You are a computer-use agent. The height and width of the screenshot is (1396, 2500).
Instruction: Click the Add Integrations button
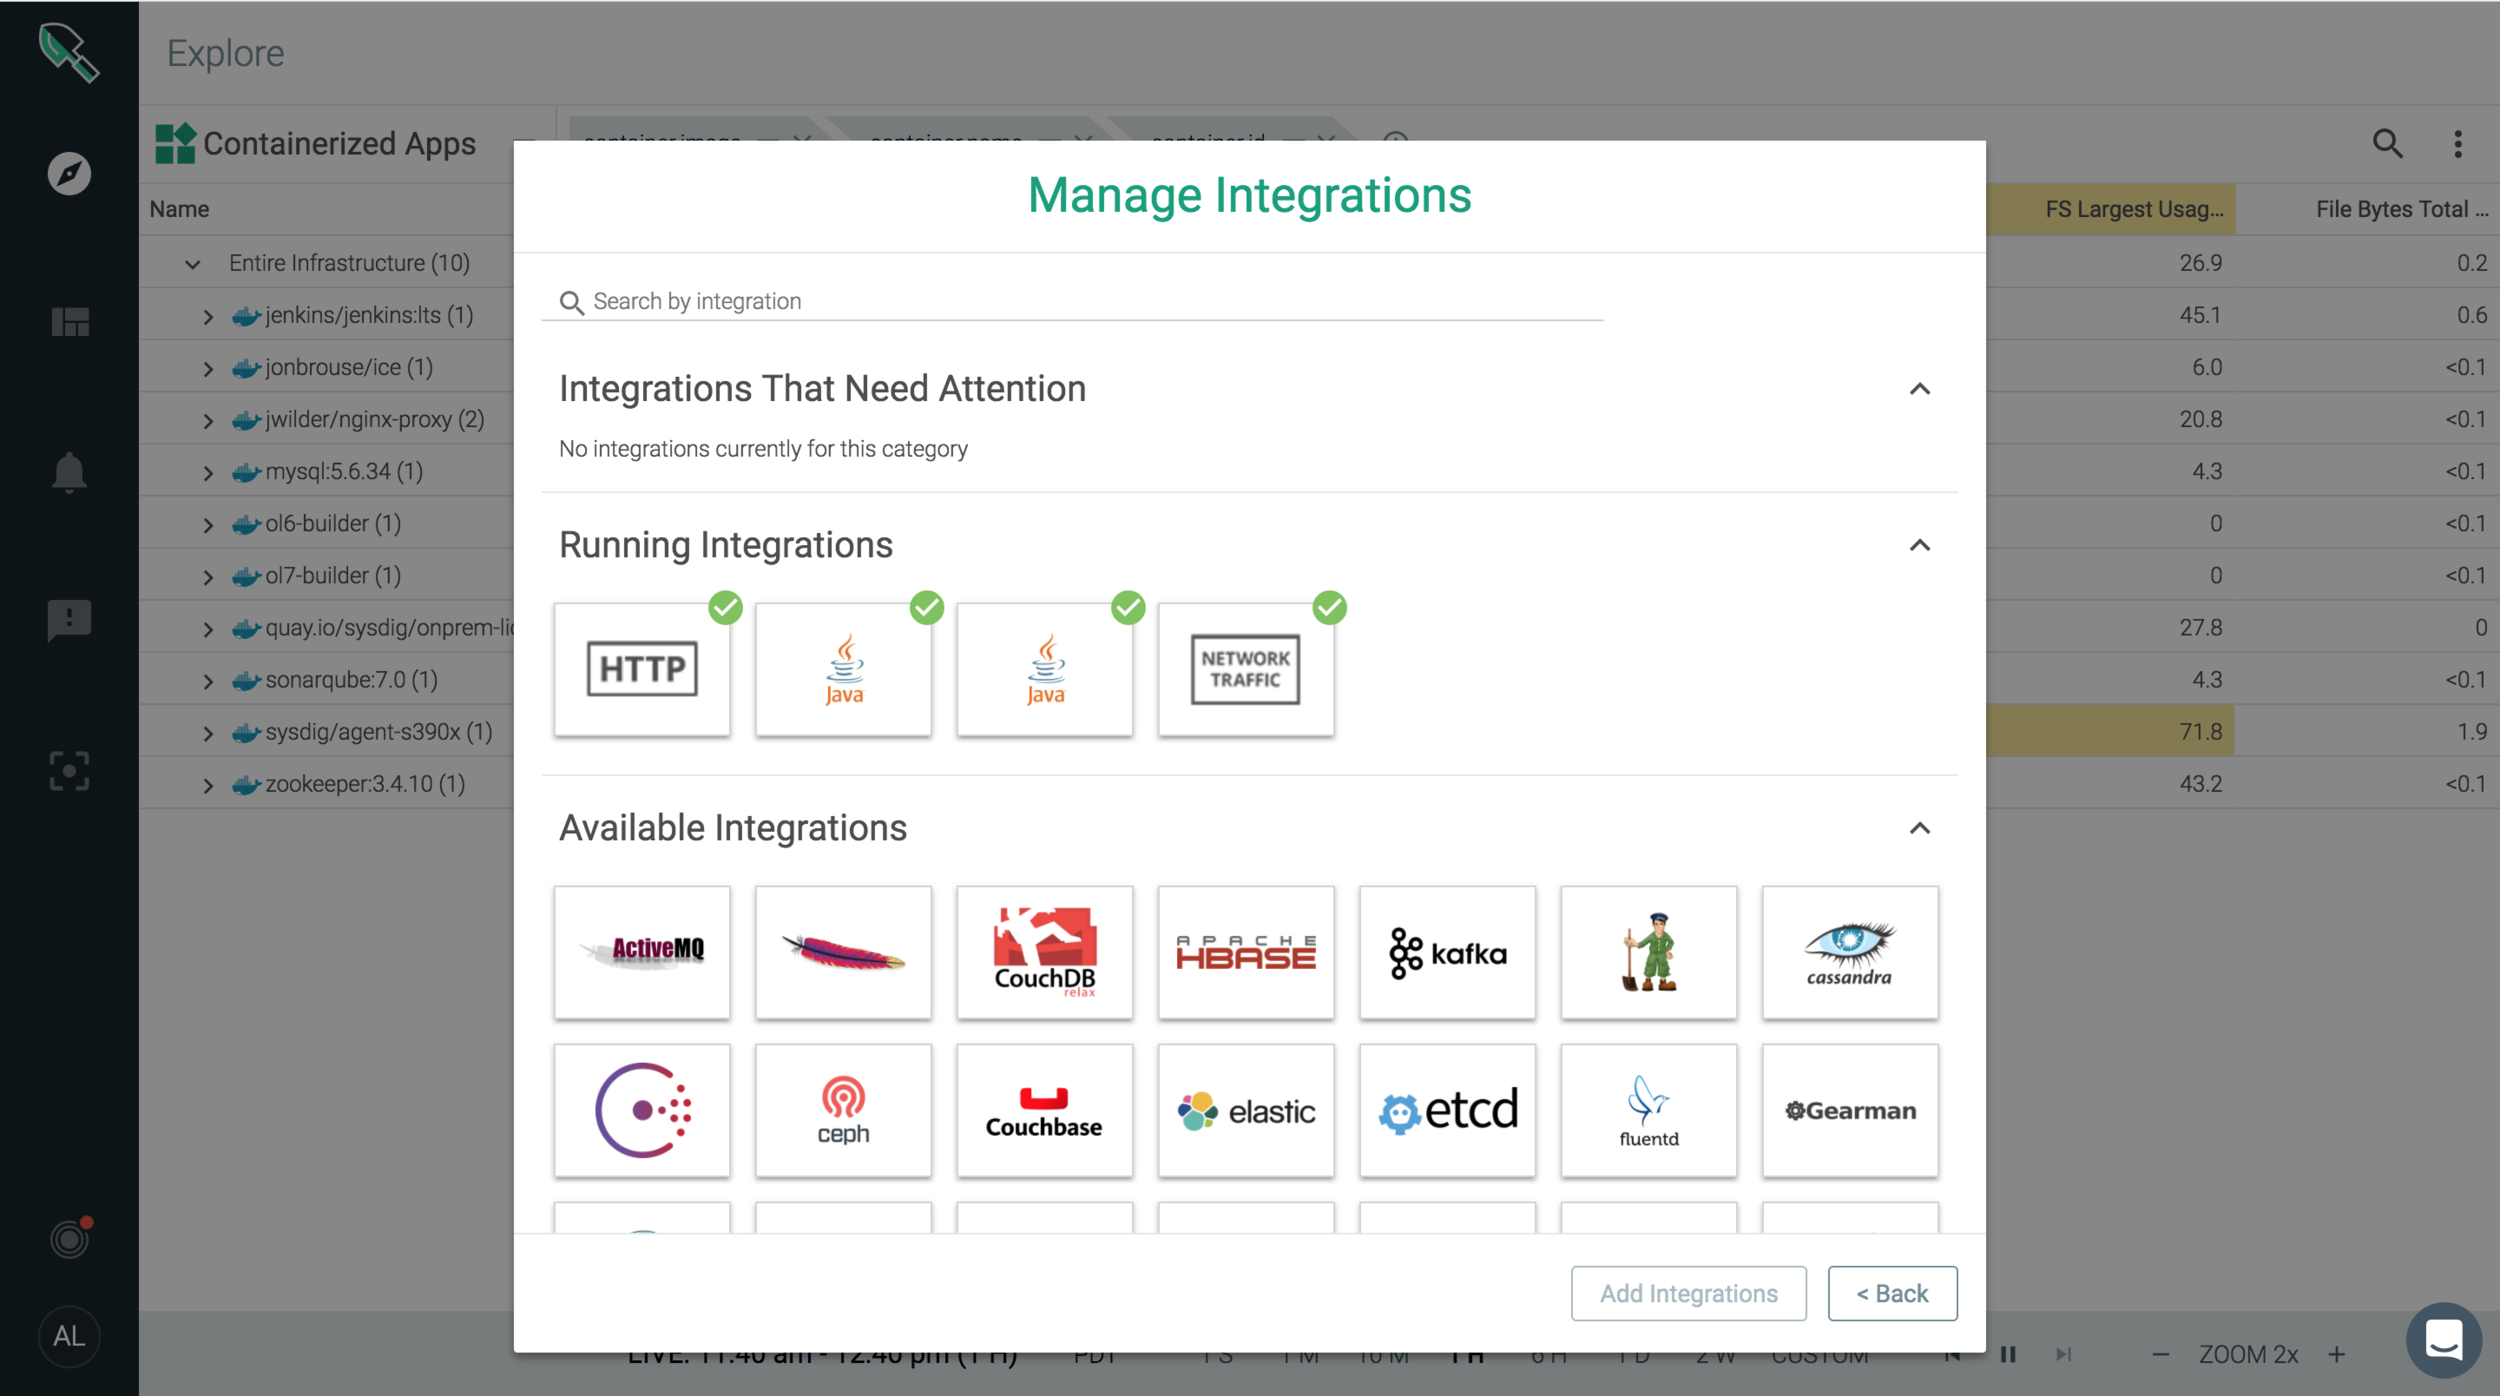(x=1688, y=1293)
